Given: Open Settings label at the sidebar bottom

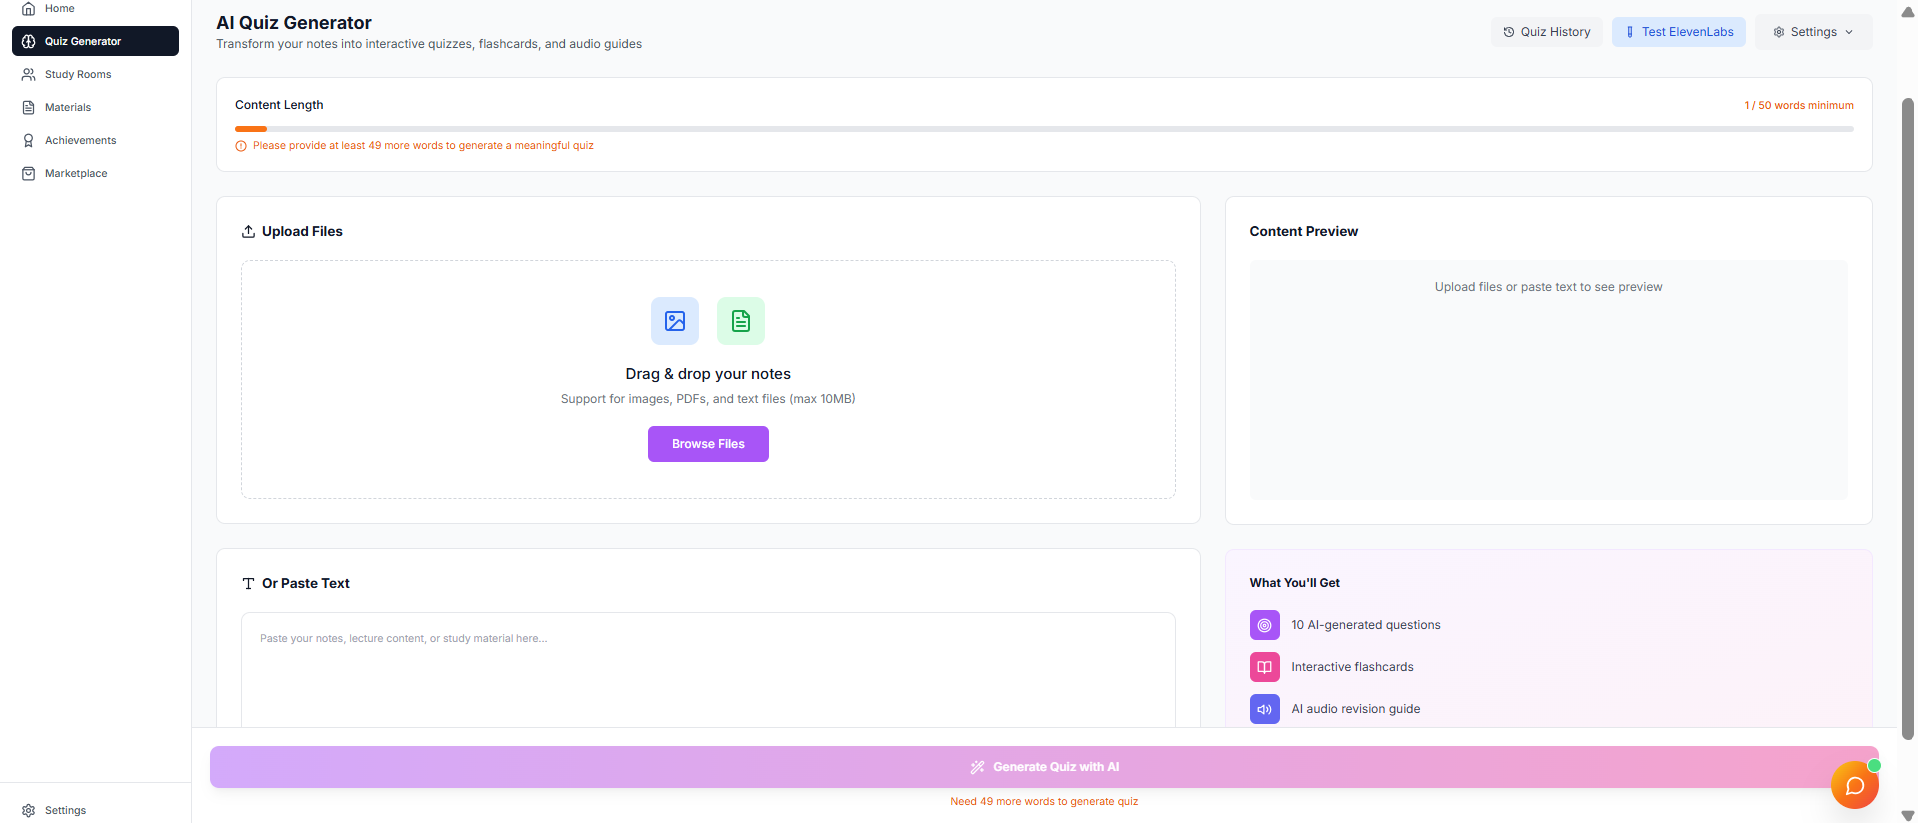Looking at the screenshot, I should (x=65, y=810).
